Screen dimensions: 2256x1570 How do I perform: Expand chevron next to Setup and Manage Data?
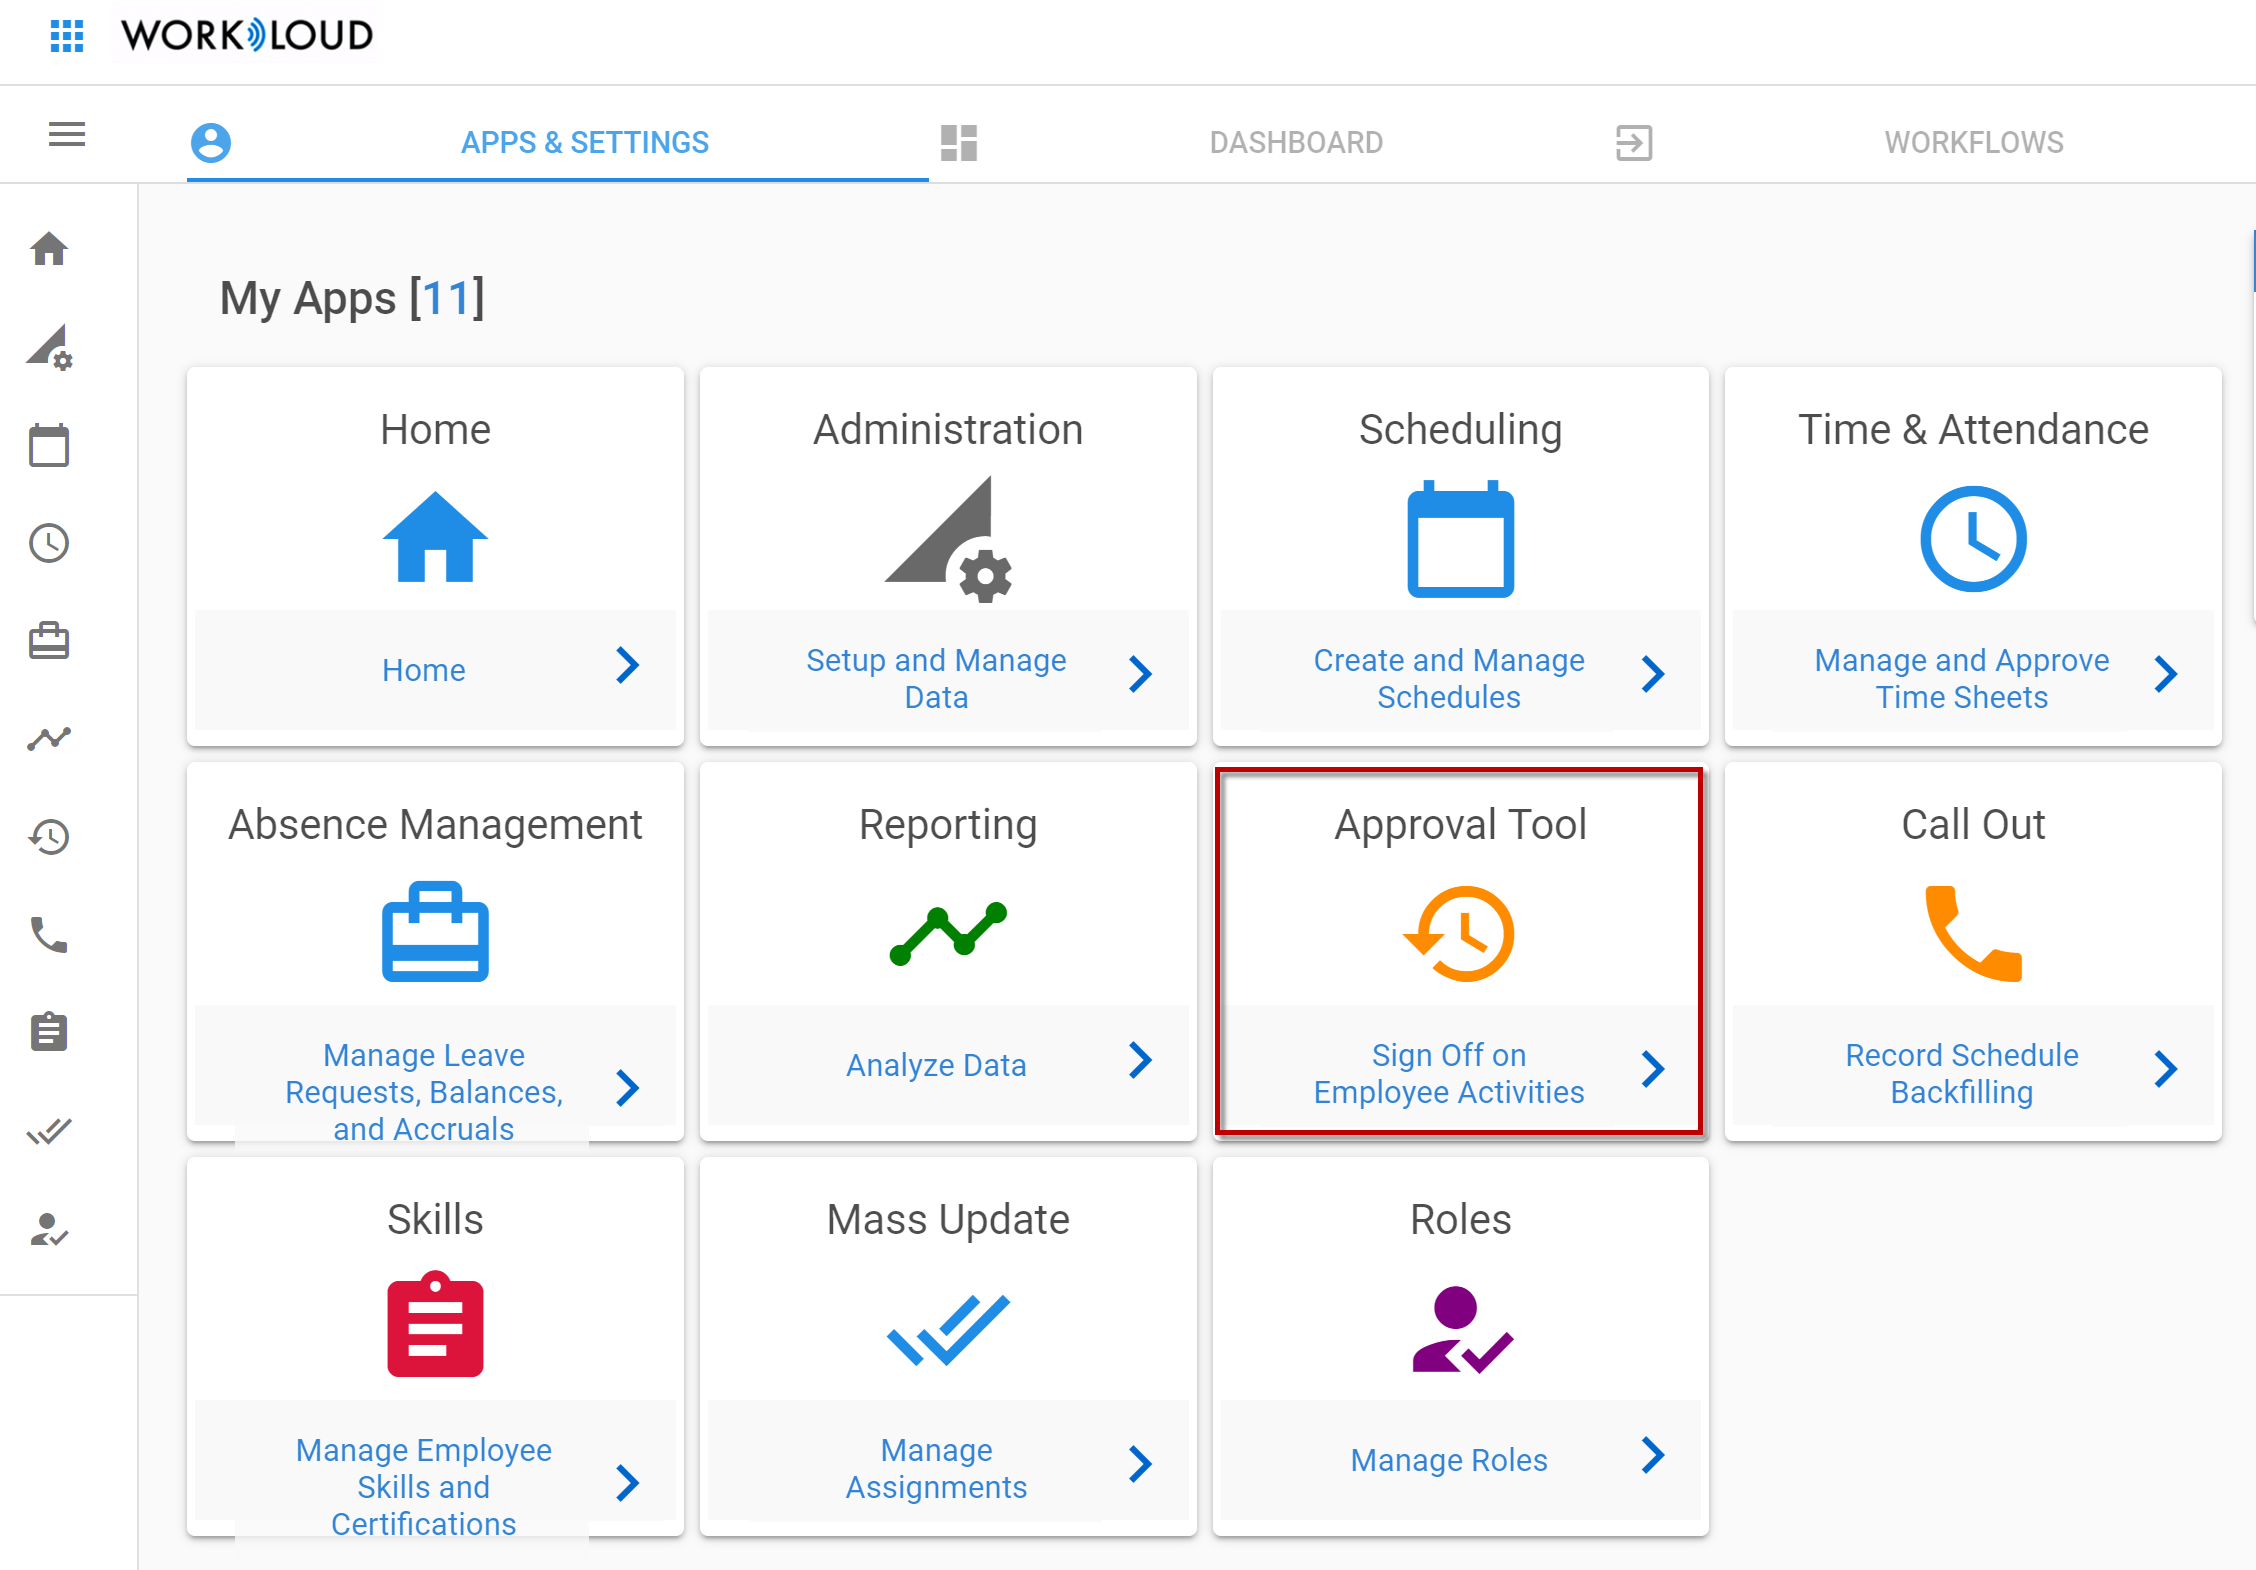[x=1140, y=675]
